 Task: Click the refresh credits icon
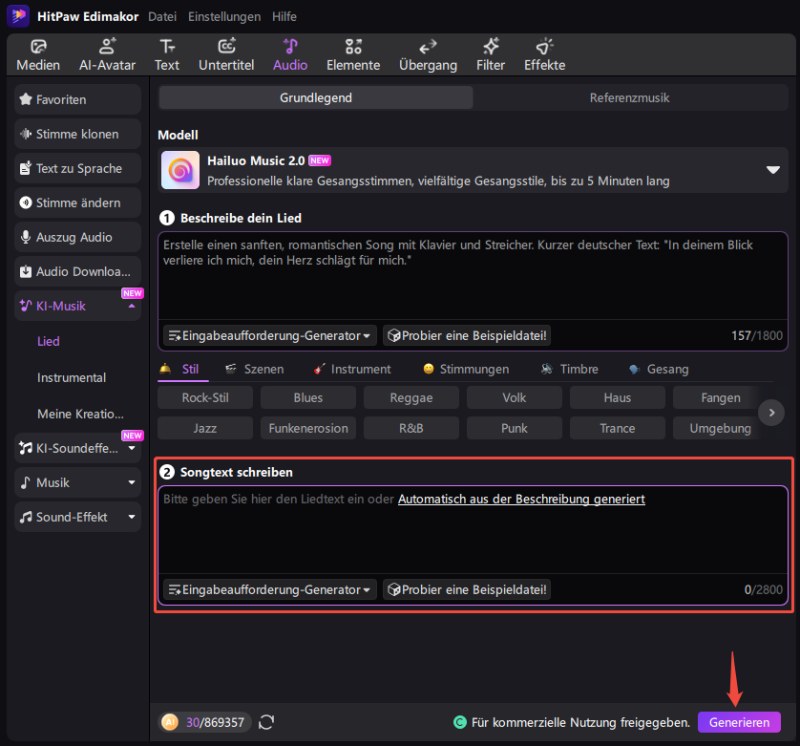coord(266,722)
